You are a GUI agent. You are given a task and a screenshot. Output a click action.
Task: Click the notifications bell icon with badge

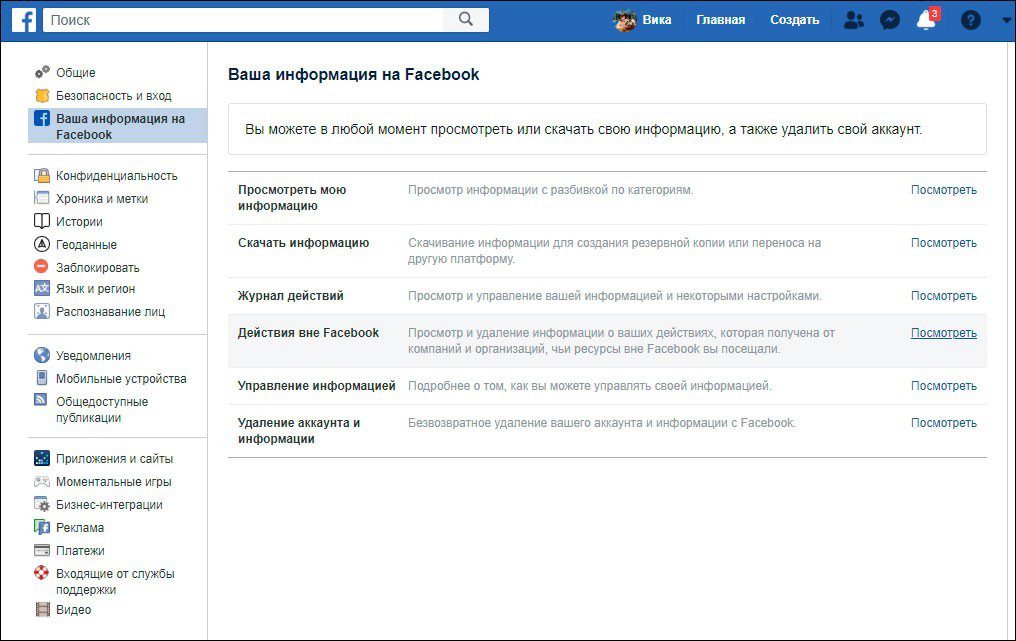click(x=925, y=19)
